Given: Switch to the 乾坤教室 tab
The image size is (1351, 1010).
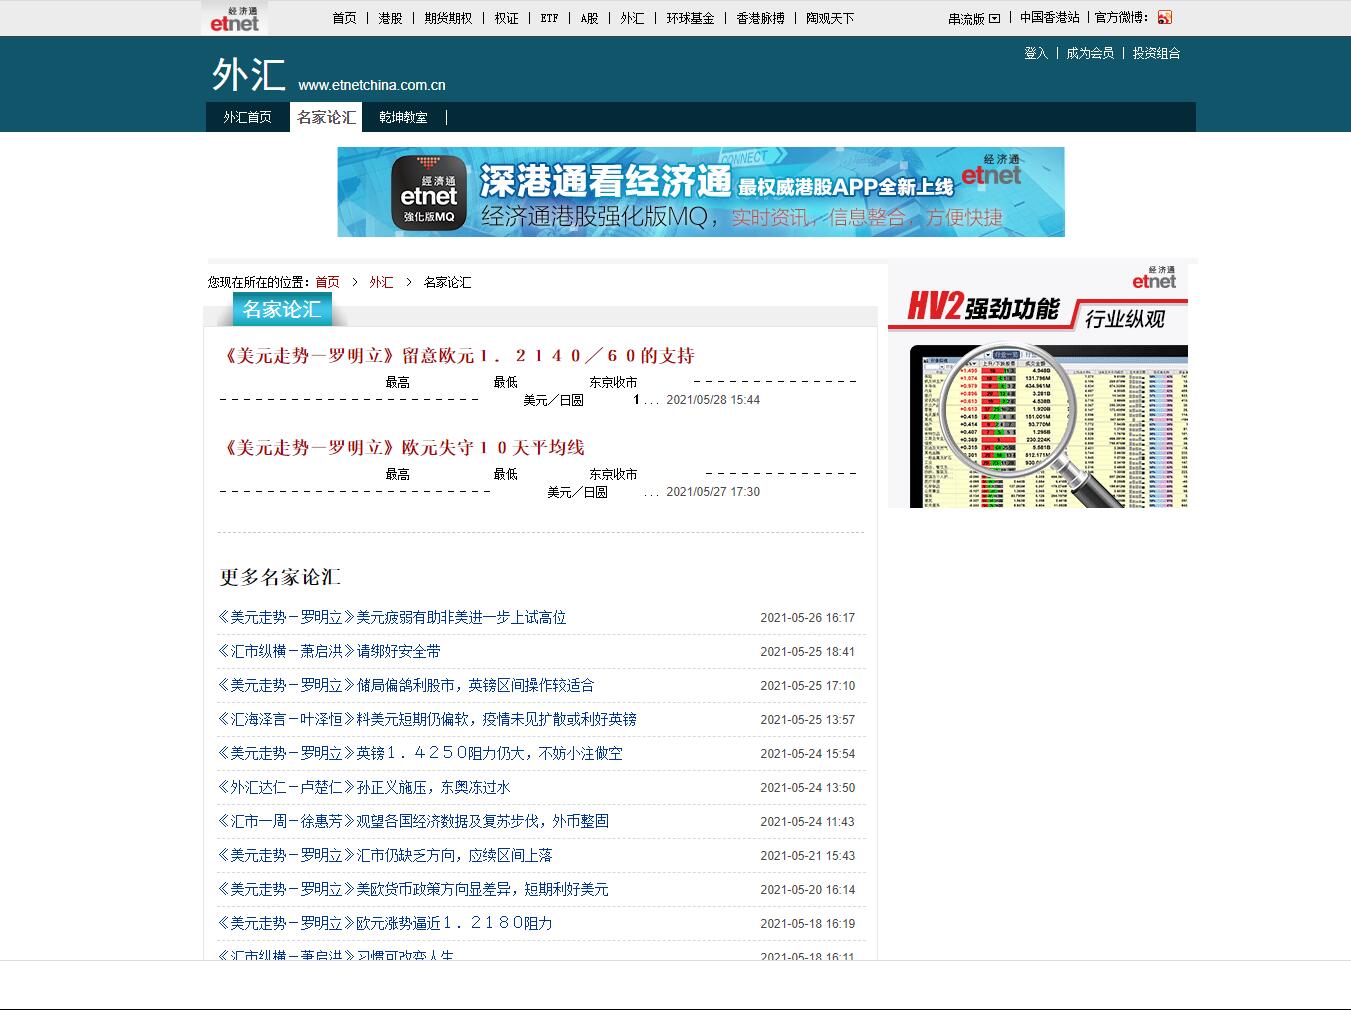Looking at the screenshot, I should pyautogui.click(x=403, y=117).
